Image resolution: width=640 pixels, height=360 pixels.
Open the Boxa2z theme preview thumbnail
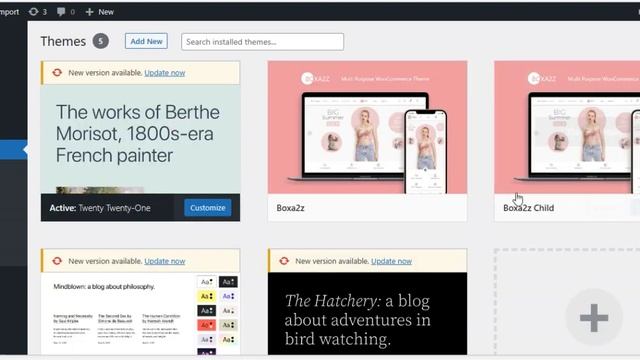point(367,127)
